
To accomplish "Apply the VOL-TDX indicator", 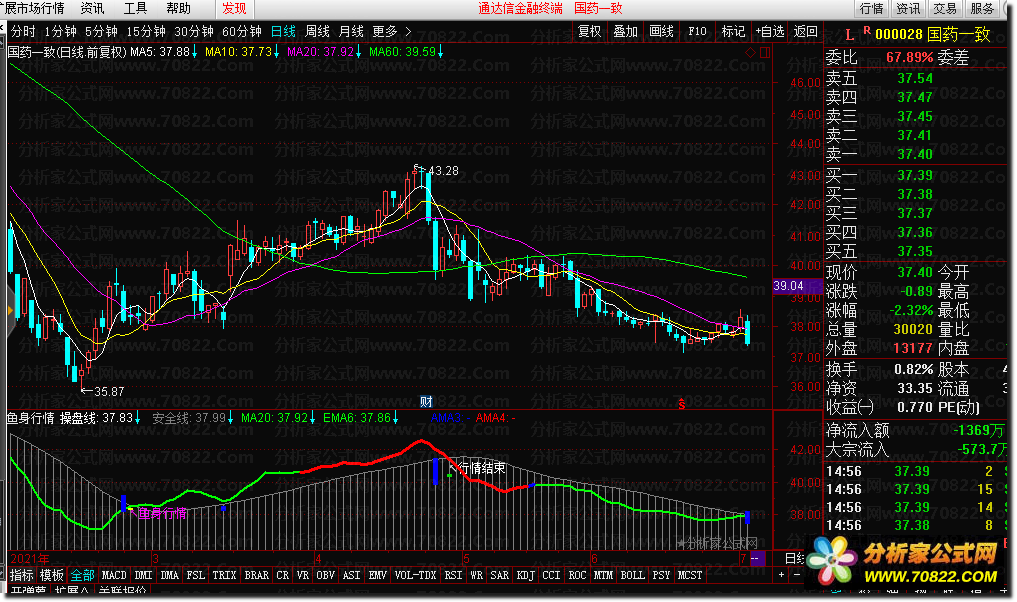I will [x=415, y=575].
